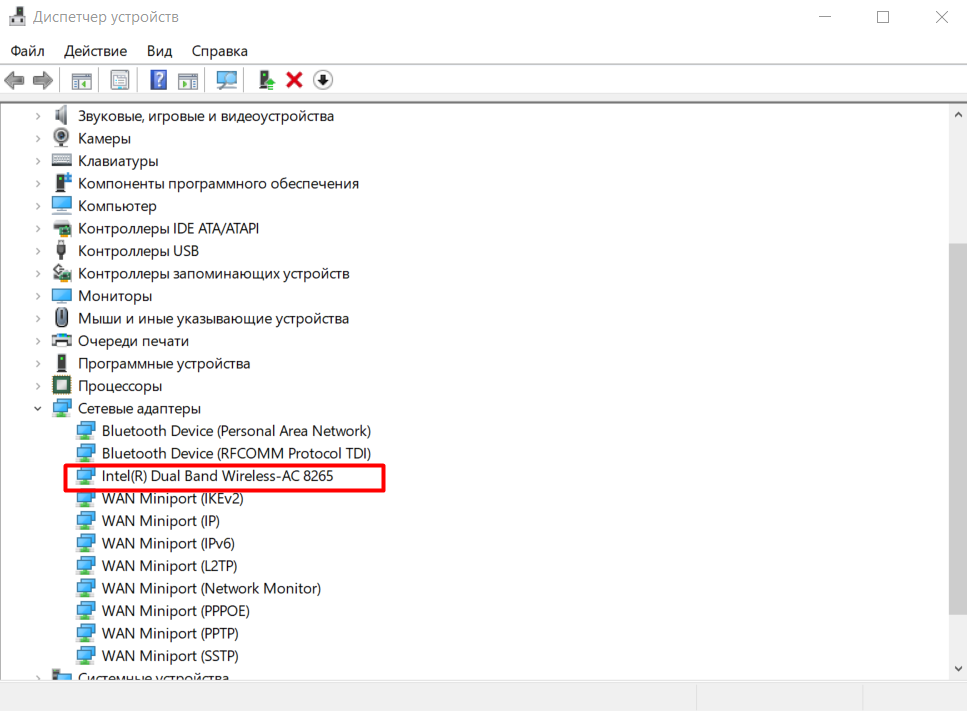Open Properties toolbar icon
The height and width of the screenshot is (711, 967).
click(120, 80)
